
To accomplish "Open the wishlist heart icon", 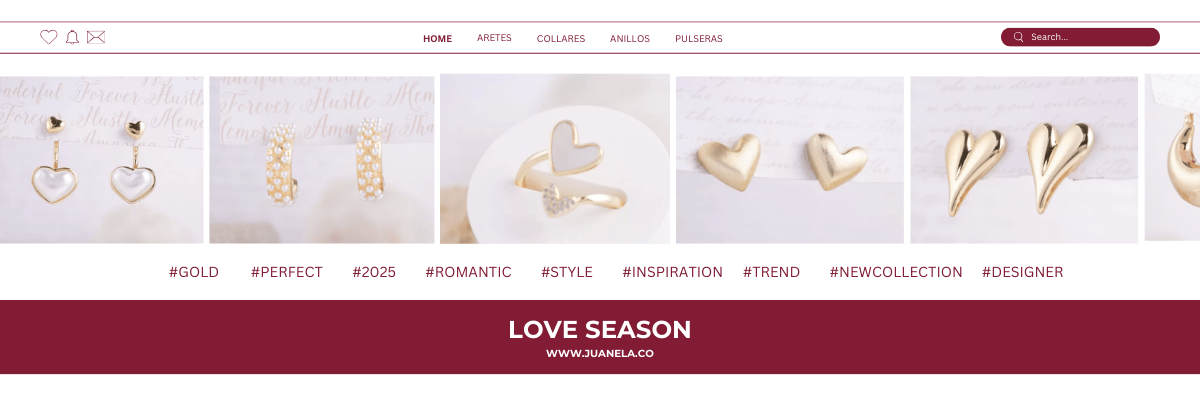I will point(48,37).
